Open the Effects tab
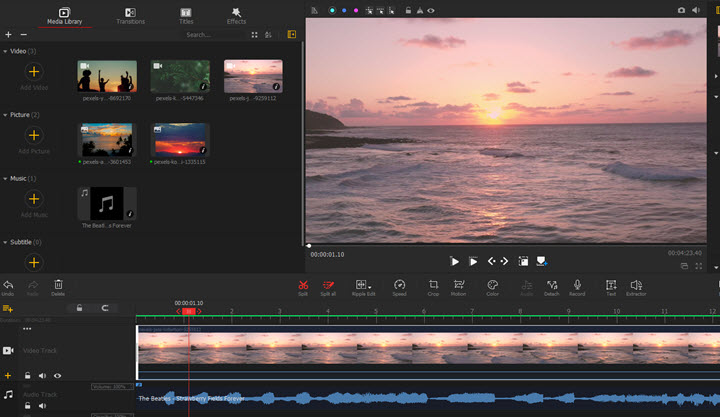 236,15
